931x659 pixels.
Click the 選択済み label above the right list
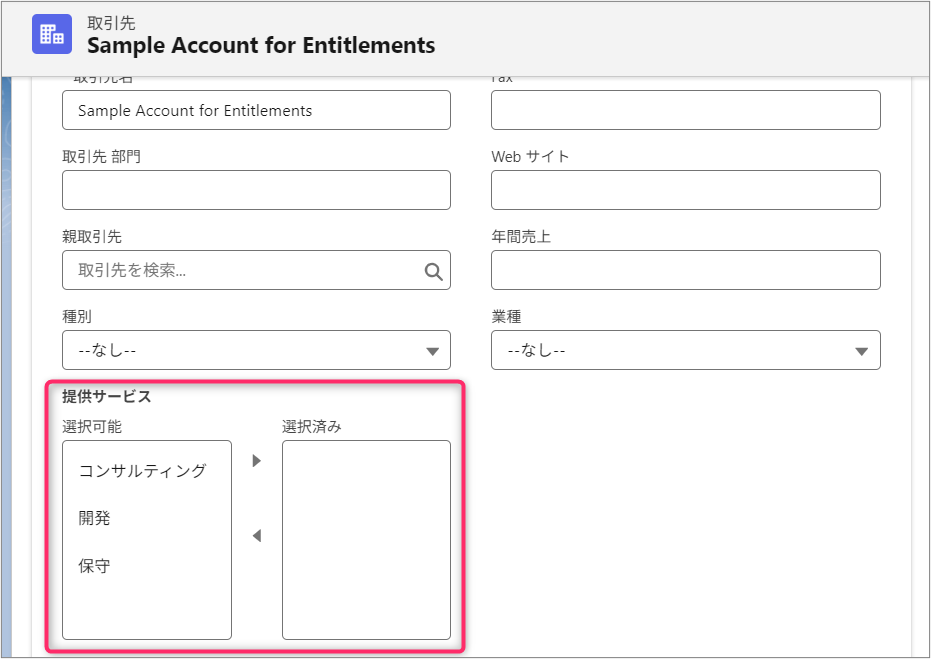pos(312,427)
